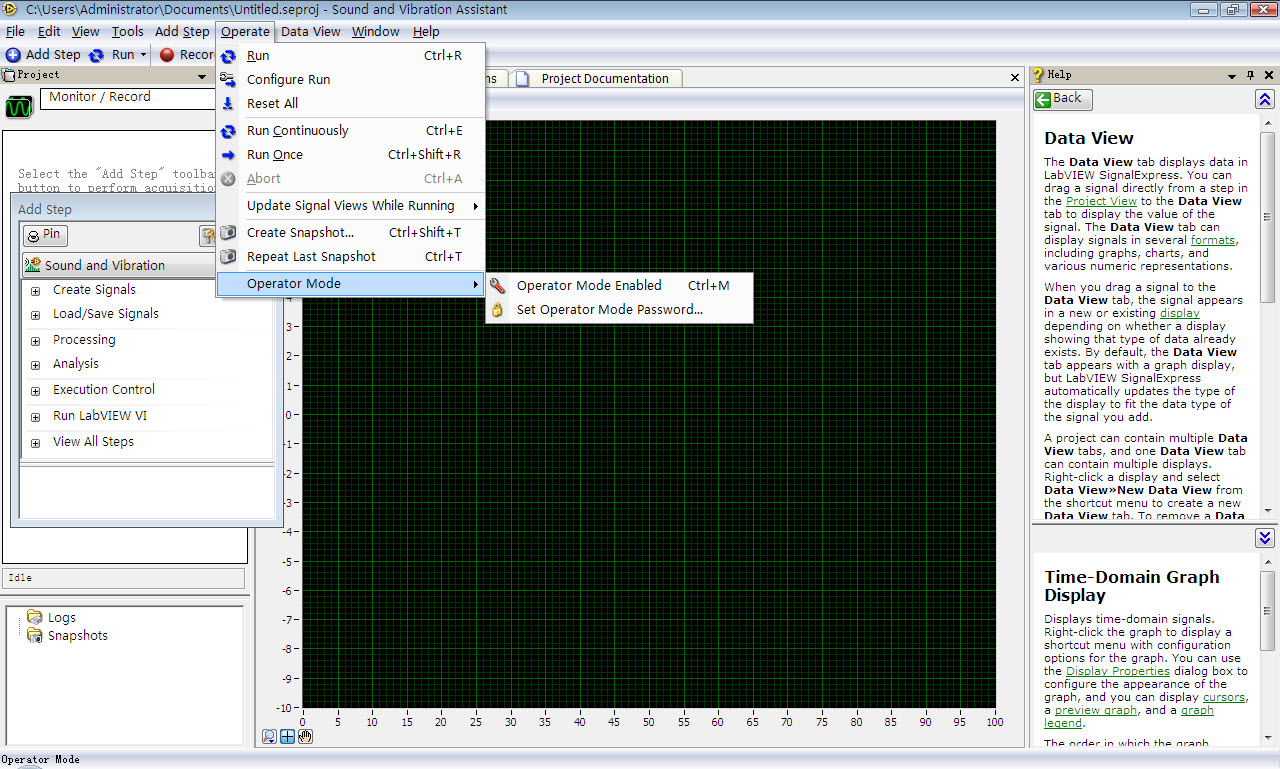Click the Reset All down-arrow icon
1280x769 pixels.
[228, 104]
